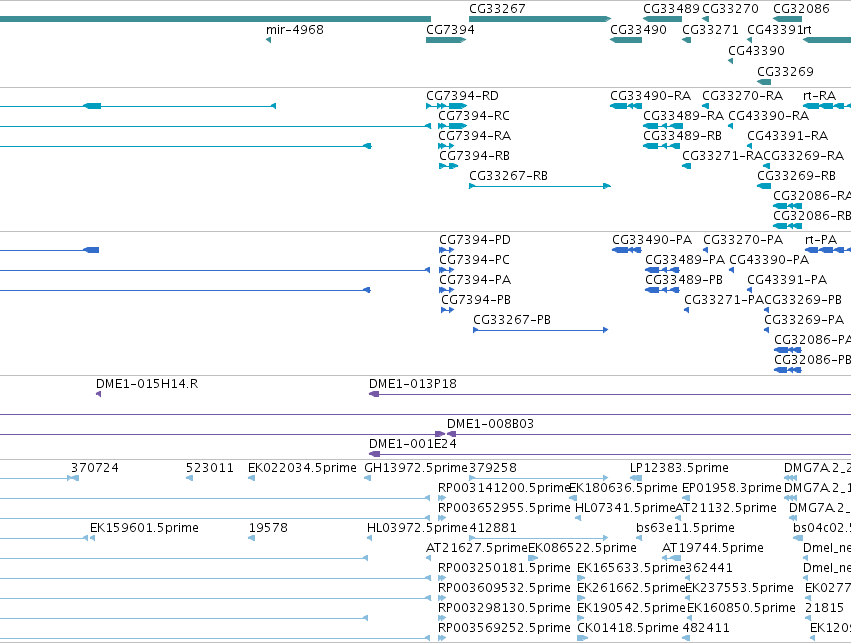Select the CG7394 gene bar
The width and height of the screenshot is (851, 643).
(446, 40)
